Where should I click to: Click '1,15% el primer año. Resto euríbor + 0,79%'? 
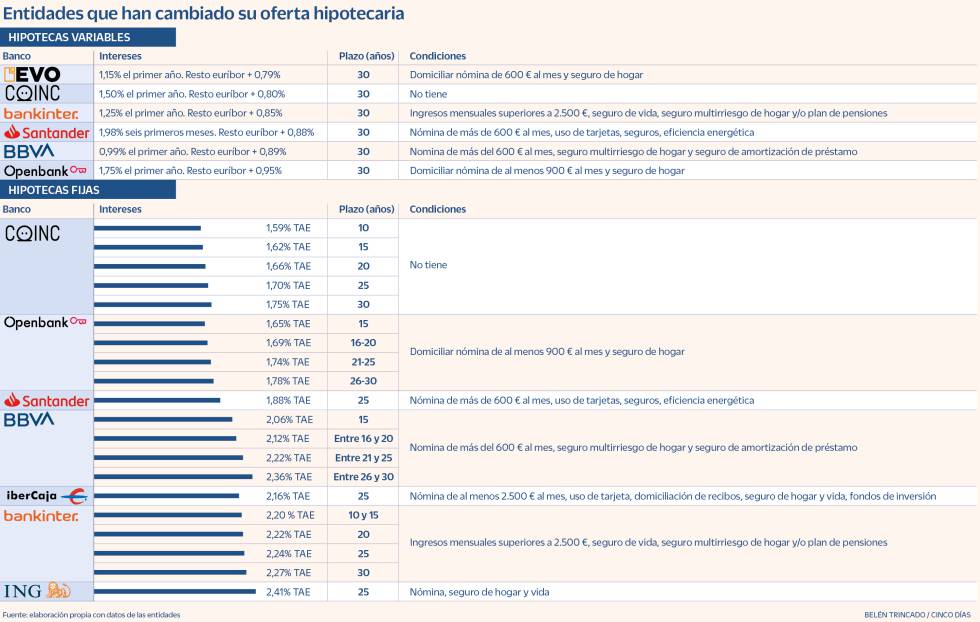[189, 74]
